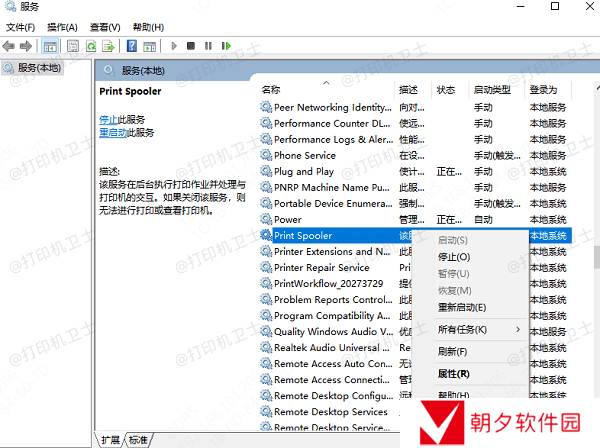Click the 停止 service link

click(x=108, y=119)
